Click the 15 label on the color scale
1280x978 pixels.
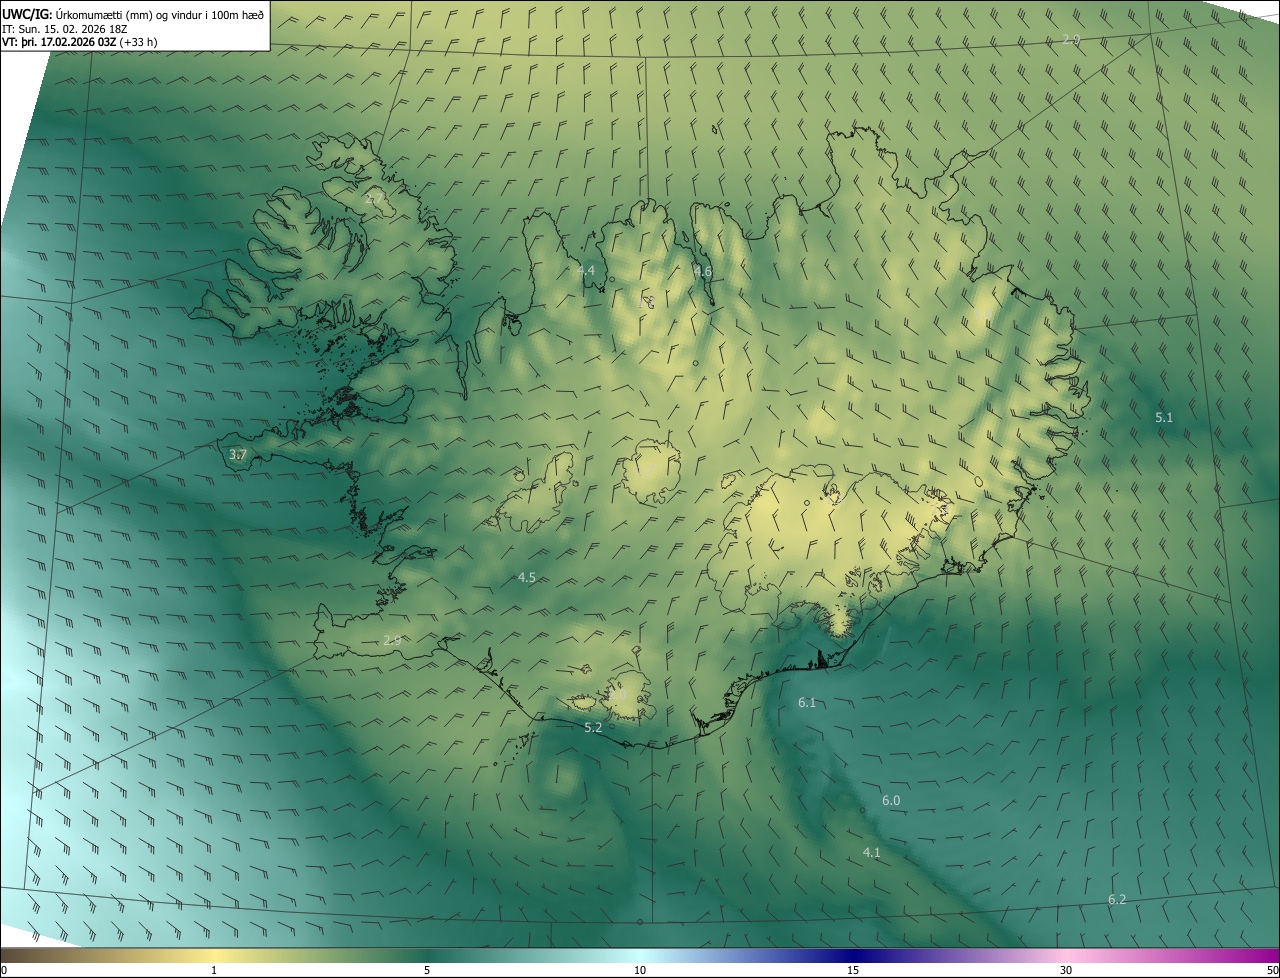(x=853, y=970)
